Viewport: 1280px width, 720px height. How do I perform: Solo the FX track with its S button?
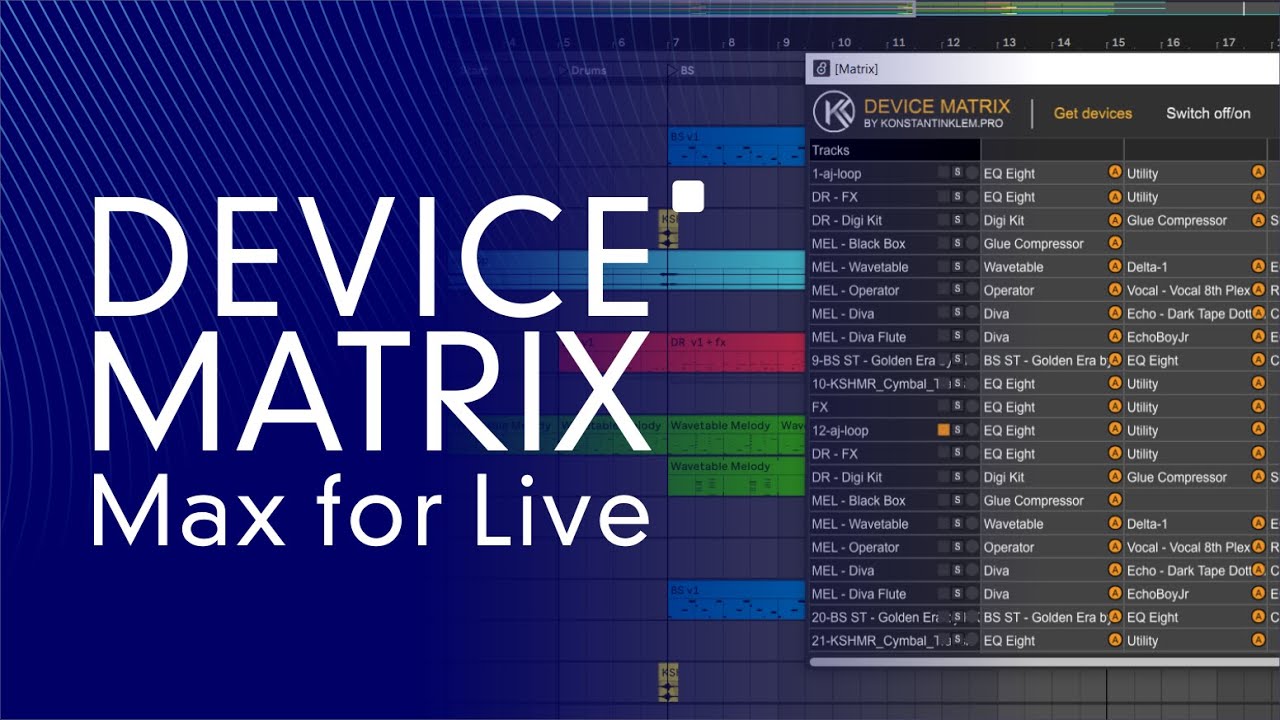pyautogui.click(x=957, y=407)
